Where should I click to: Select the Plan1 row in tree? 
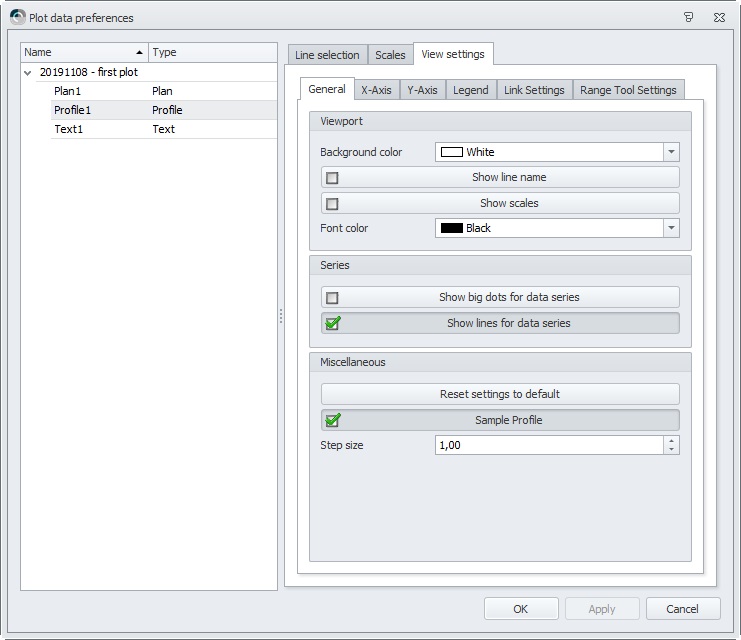(x=164, y=91)
